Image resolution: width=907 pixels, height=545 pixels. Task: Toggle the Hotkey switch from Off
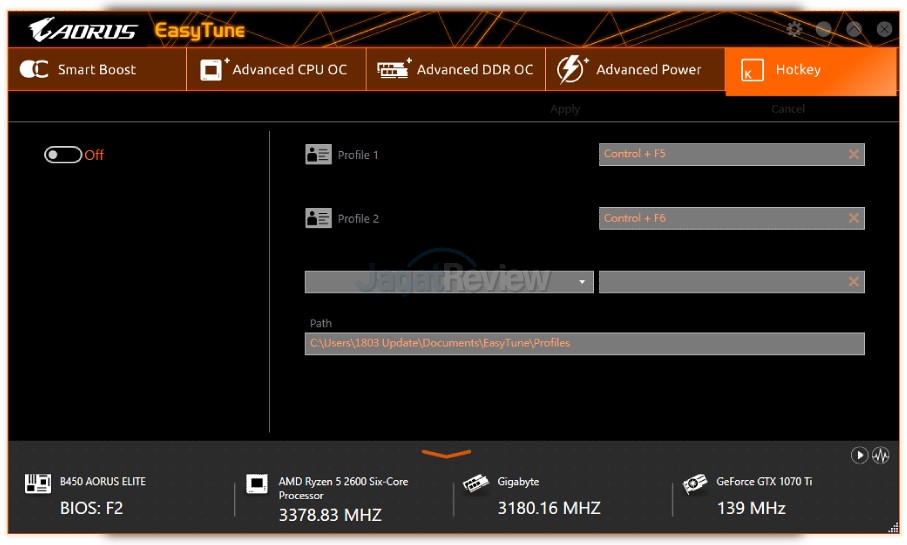[x=62, y=155]
